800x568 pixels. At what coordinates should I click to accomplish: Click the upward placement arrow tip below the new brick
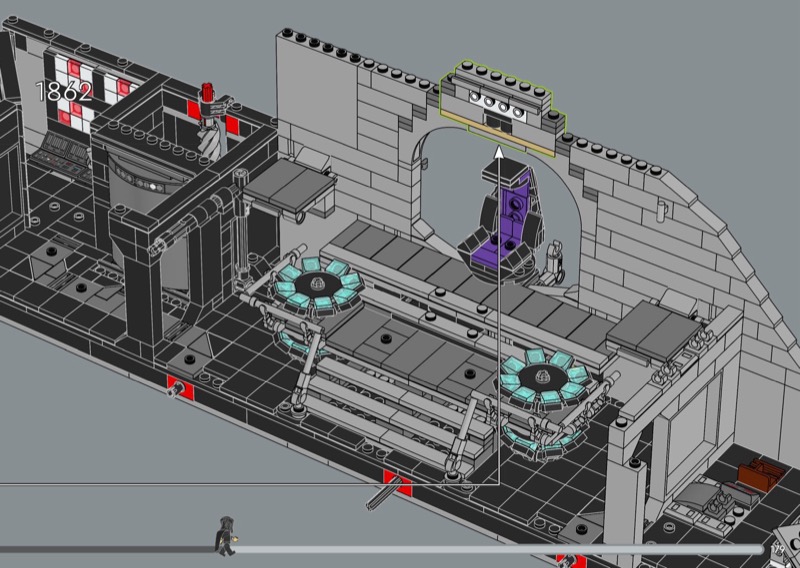498,154
